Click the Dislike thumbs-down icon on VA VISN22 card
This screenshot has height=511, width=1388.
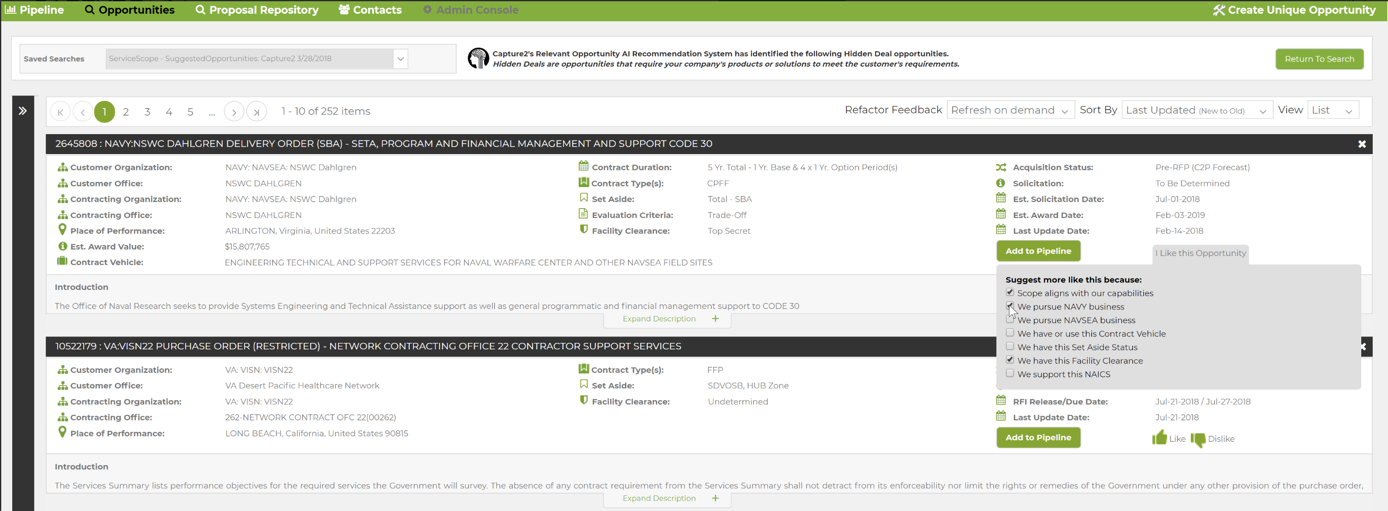pos(1198,439)
